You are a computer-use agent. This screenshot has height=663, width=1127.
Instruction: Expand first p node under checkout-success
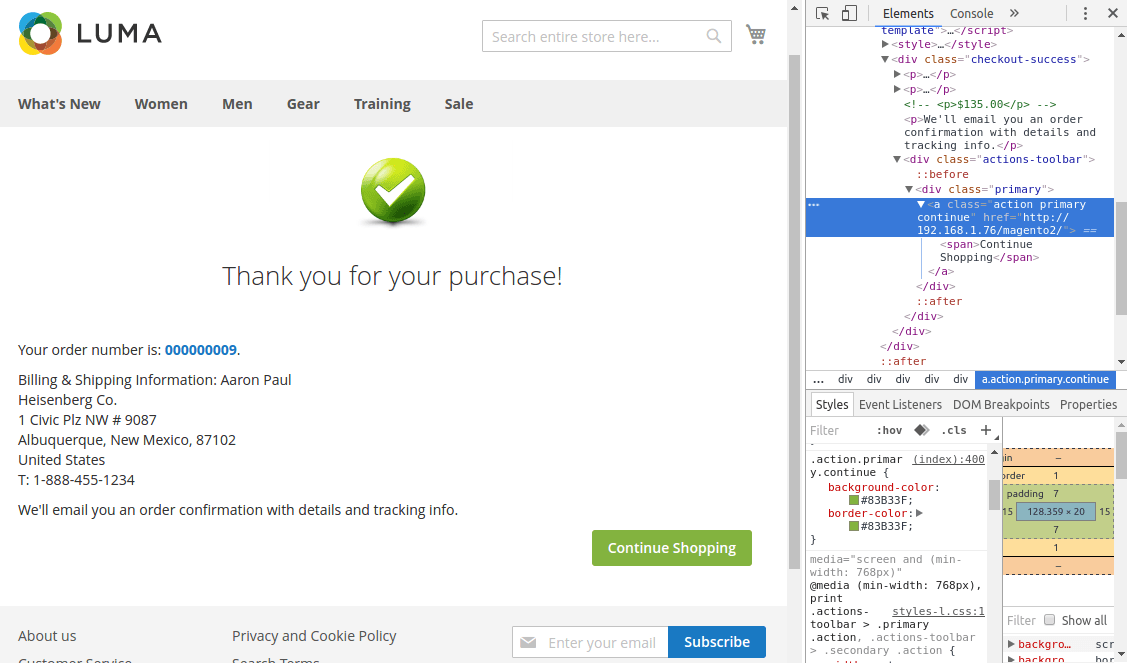point(897,74)
